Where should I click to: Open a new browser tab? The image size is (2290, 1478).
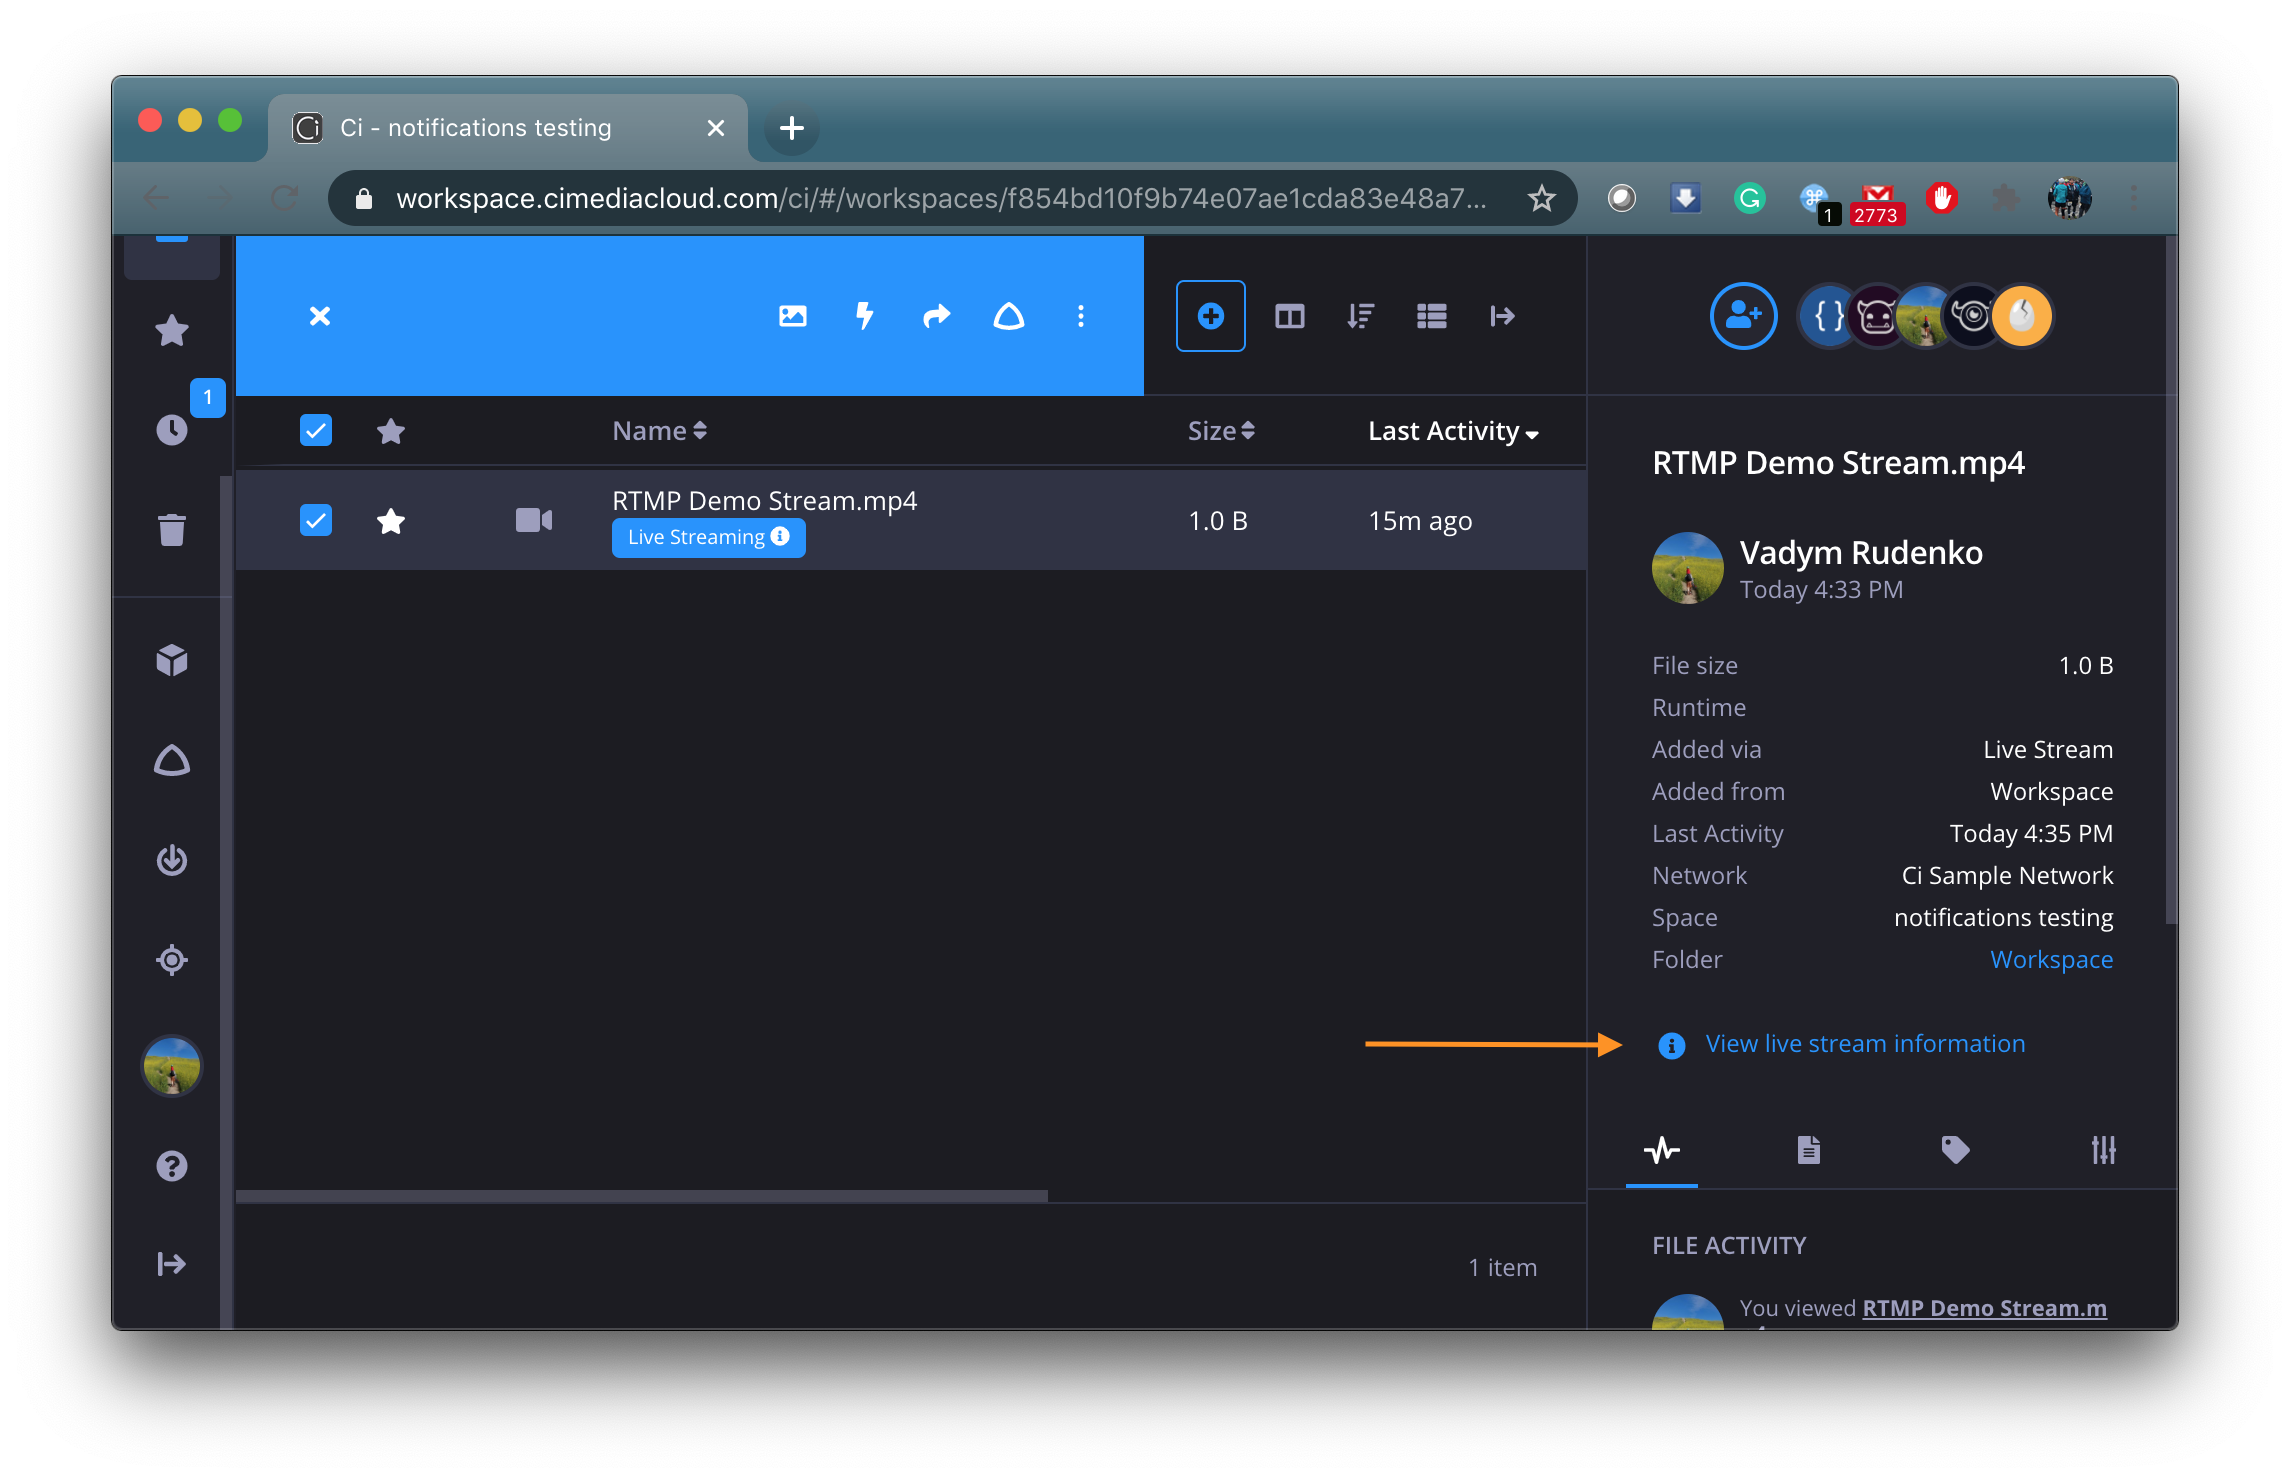[792, 128]
